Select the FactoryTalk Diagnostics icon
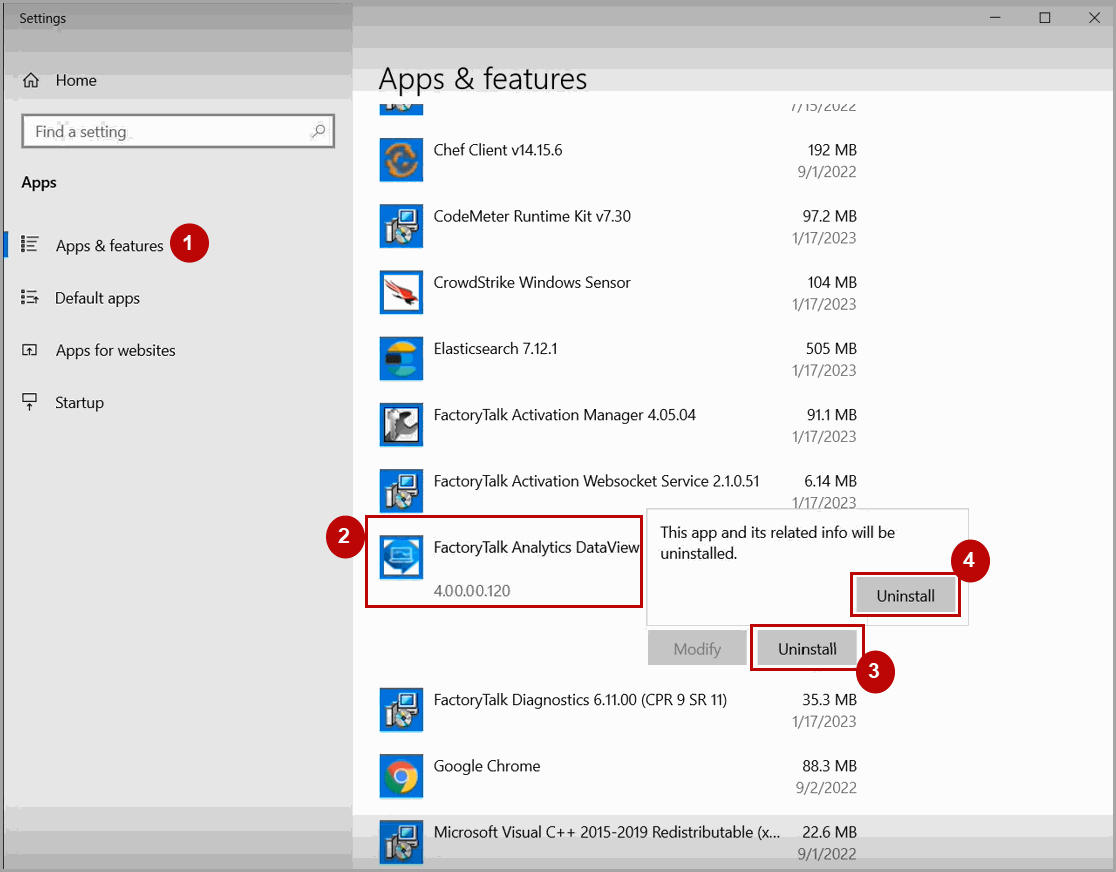 (x=401, y=710)
